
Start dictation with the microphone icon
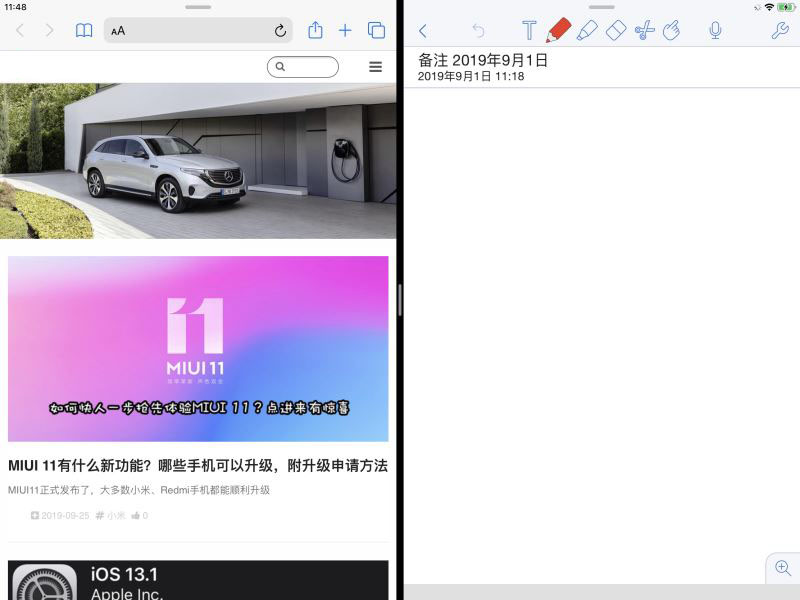point(716,29)
